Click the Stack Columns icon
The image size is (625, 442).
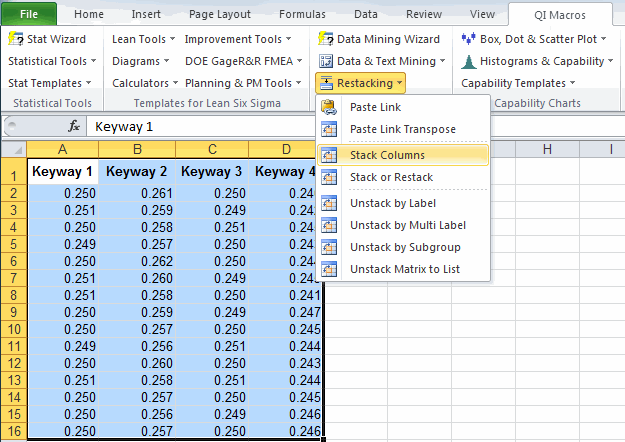[x=329, y=155]
